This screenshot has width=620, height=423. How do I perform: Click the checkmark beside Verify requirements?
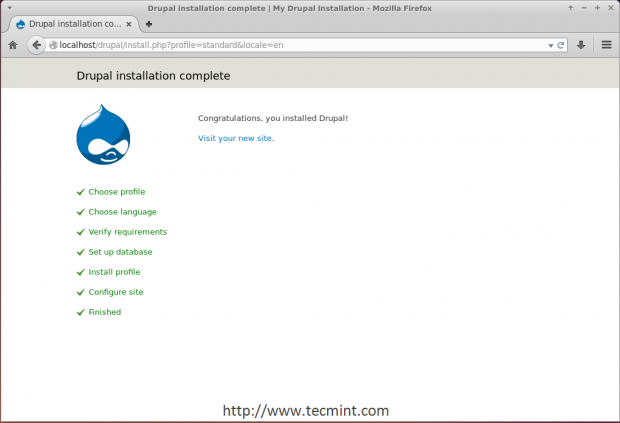pyautogui.click(x=81, y=232)
